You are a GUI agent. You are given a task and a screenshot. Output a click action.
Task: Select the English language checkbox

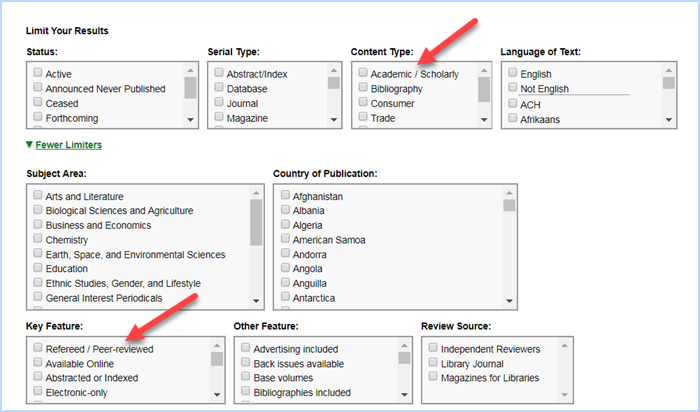coord(512,74)
